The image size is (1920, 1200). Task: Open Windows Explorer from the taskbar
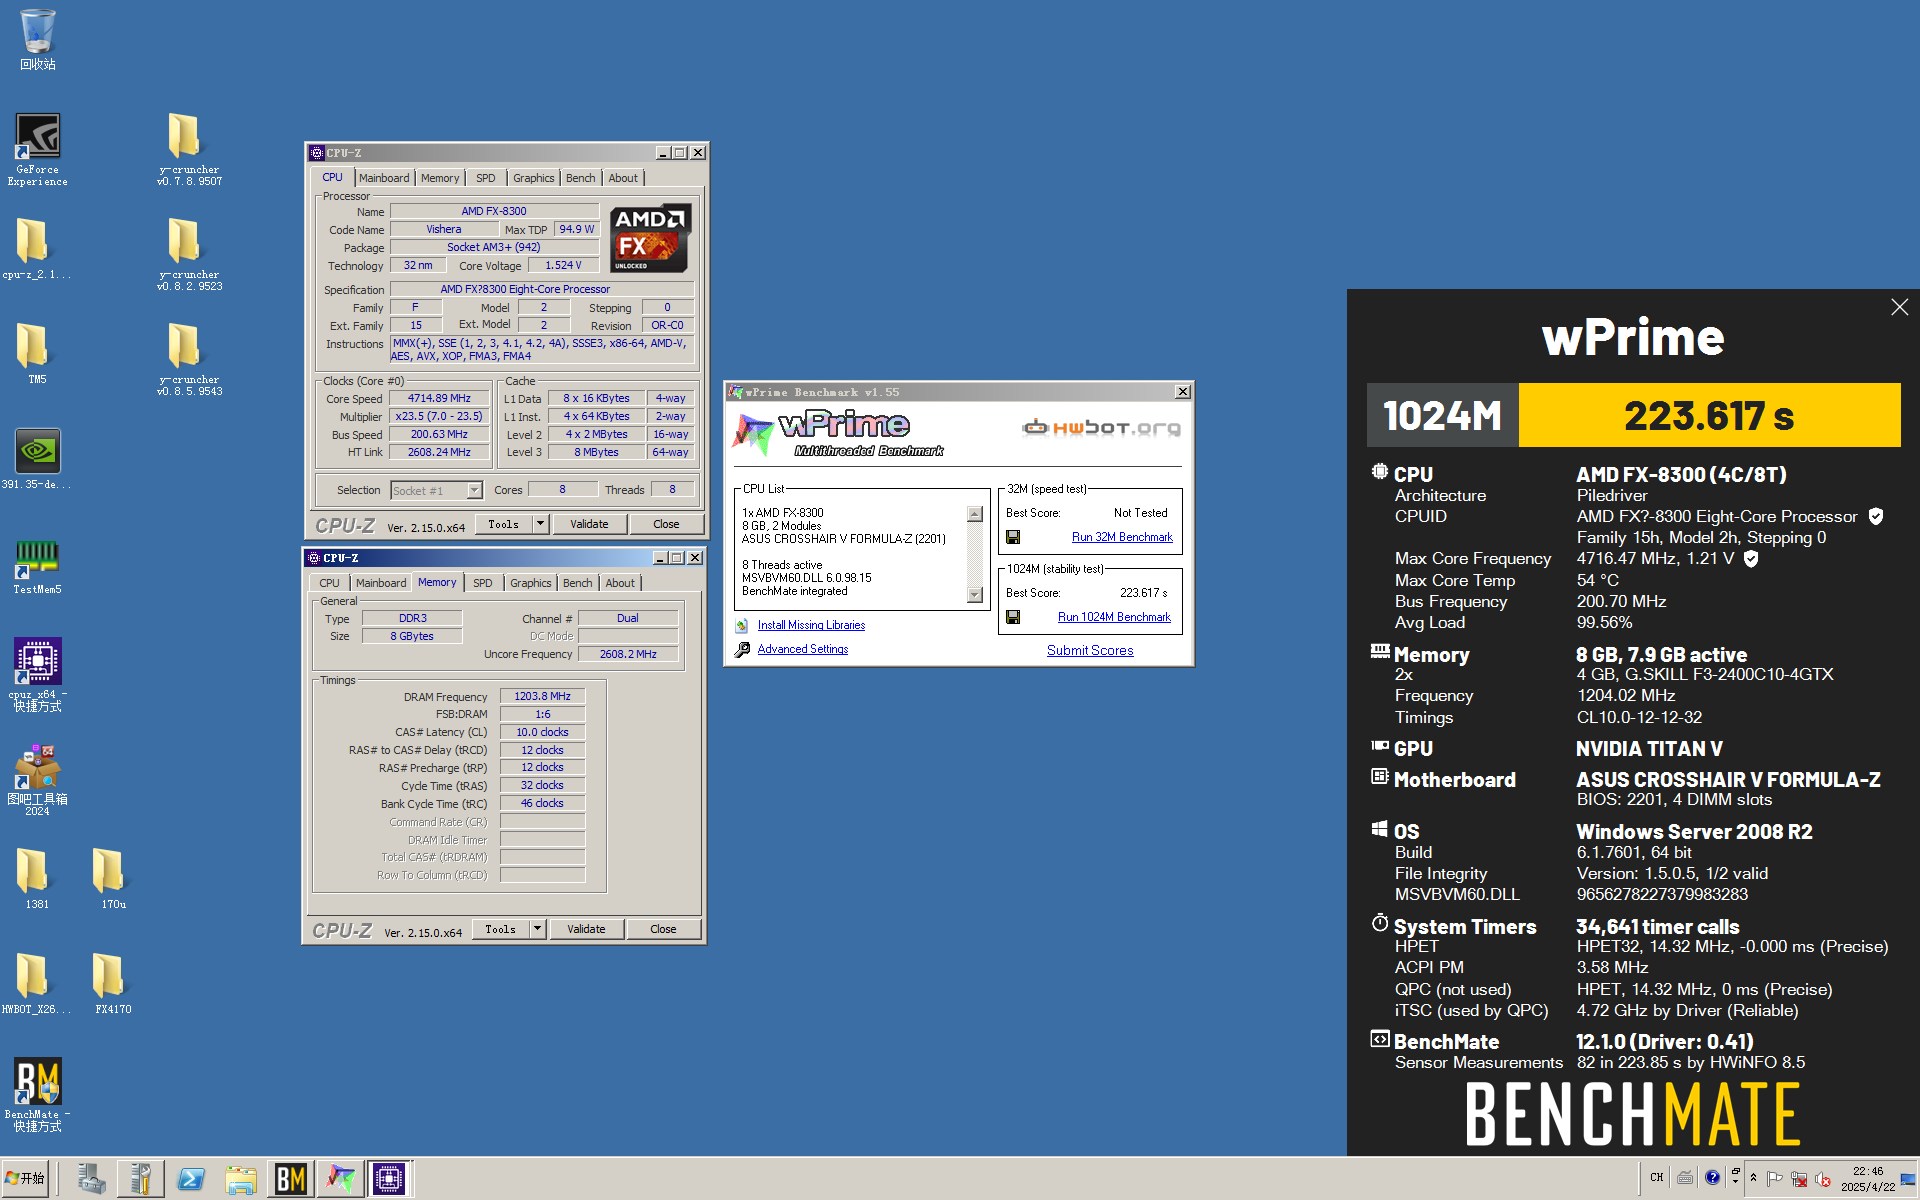point(241,1179)
